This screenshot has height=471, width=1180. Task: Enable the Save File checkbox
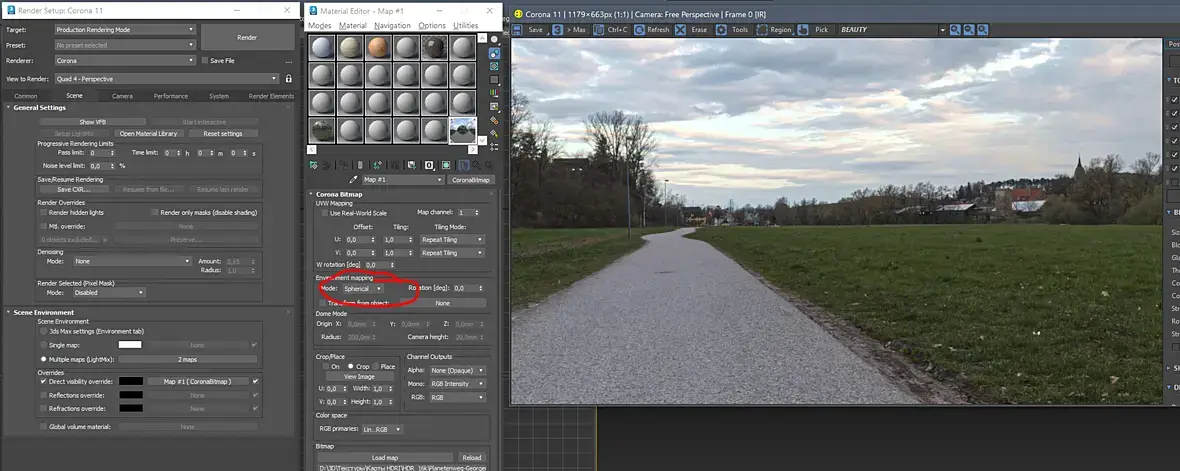205,60
